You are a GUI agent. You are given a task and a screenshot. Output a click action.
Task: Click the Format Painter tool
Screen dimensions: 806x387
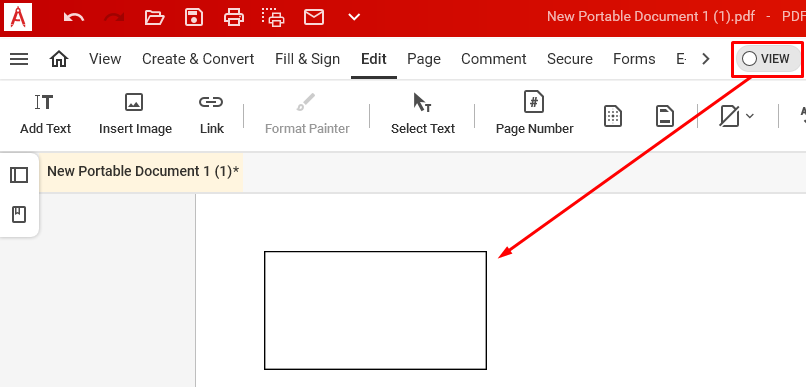[x=307, y=114]
